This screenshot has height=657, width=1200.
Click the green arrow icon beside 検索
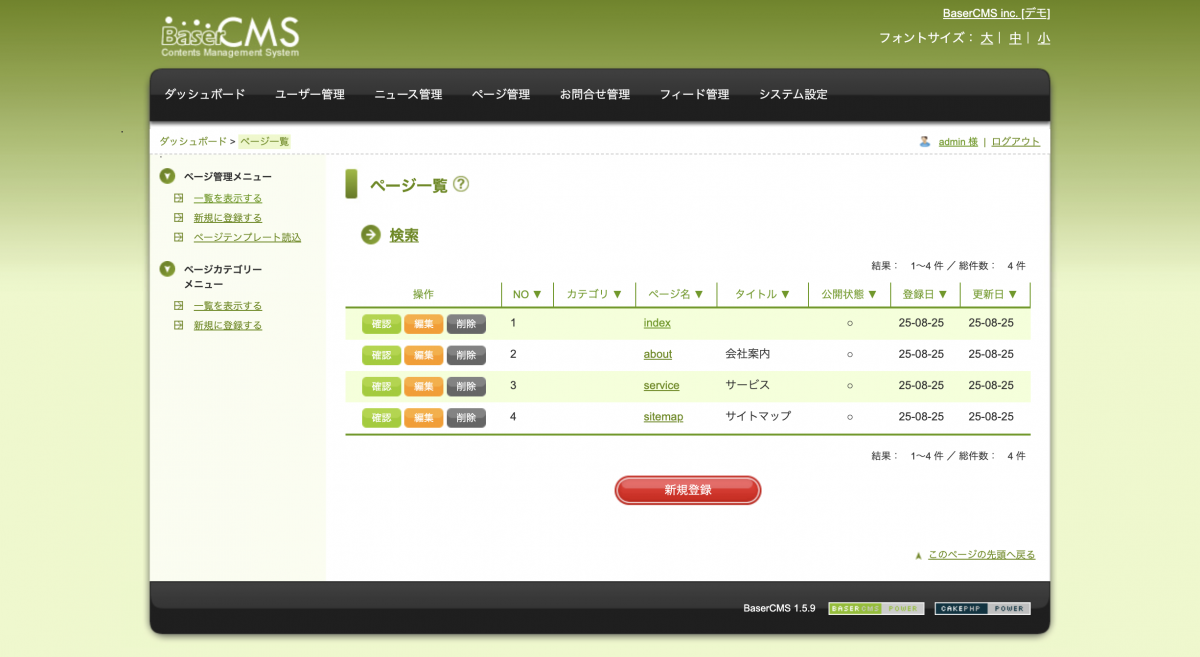(x=371, y=235)
